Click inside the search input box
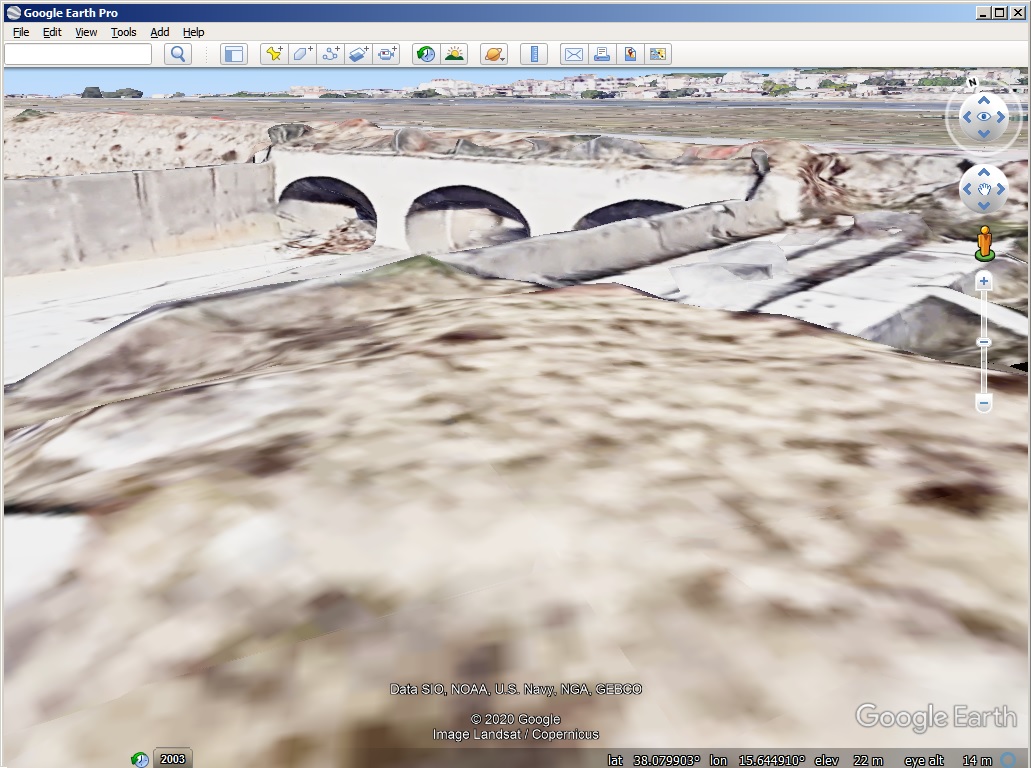 point(80,54)
